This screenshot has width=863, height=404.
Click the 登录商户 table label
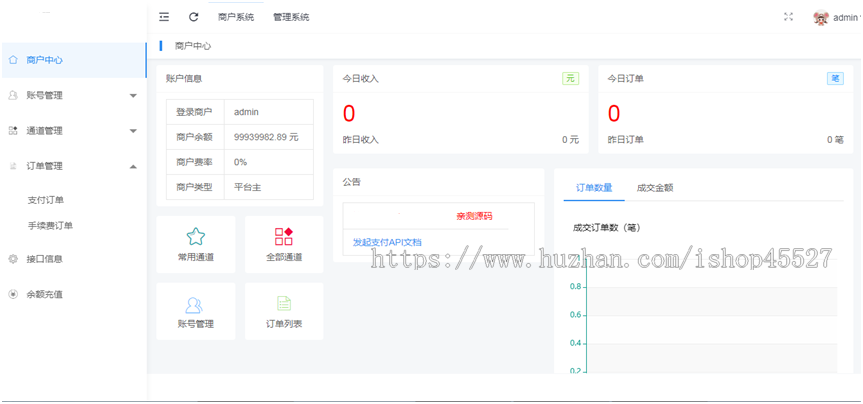click(x=194, y=112)
